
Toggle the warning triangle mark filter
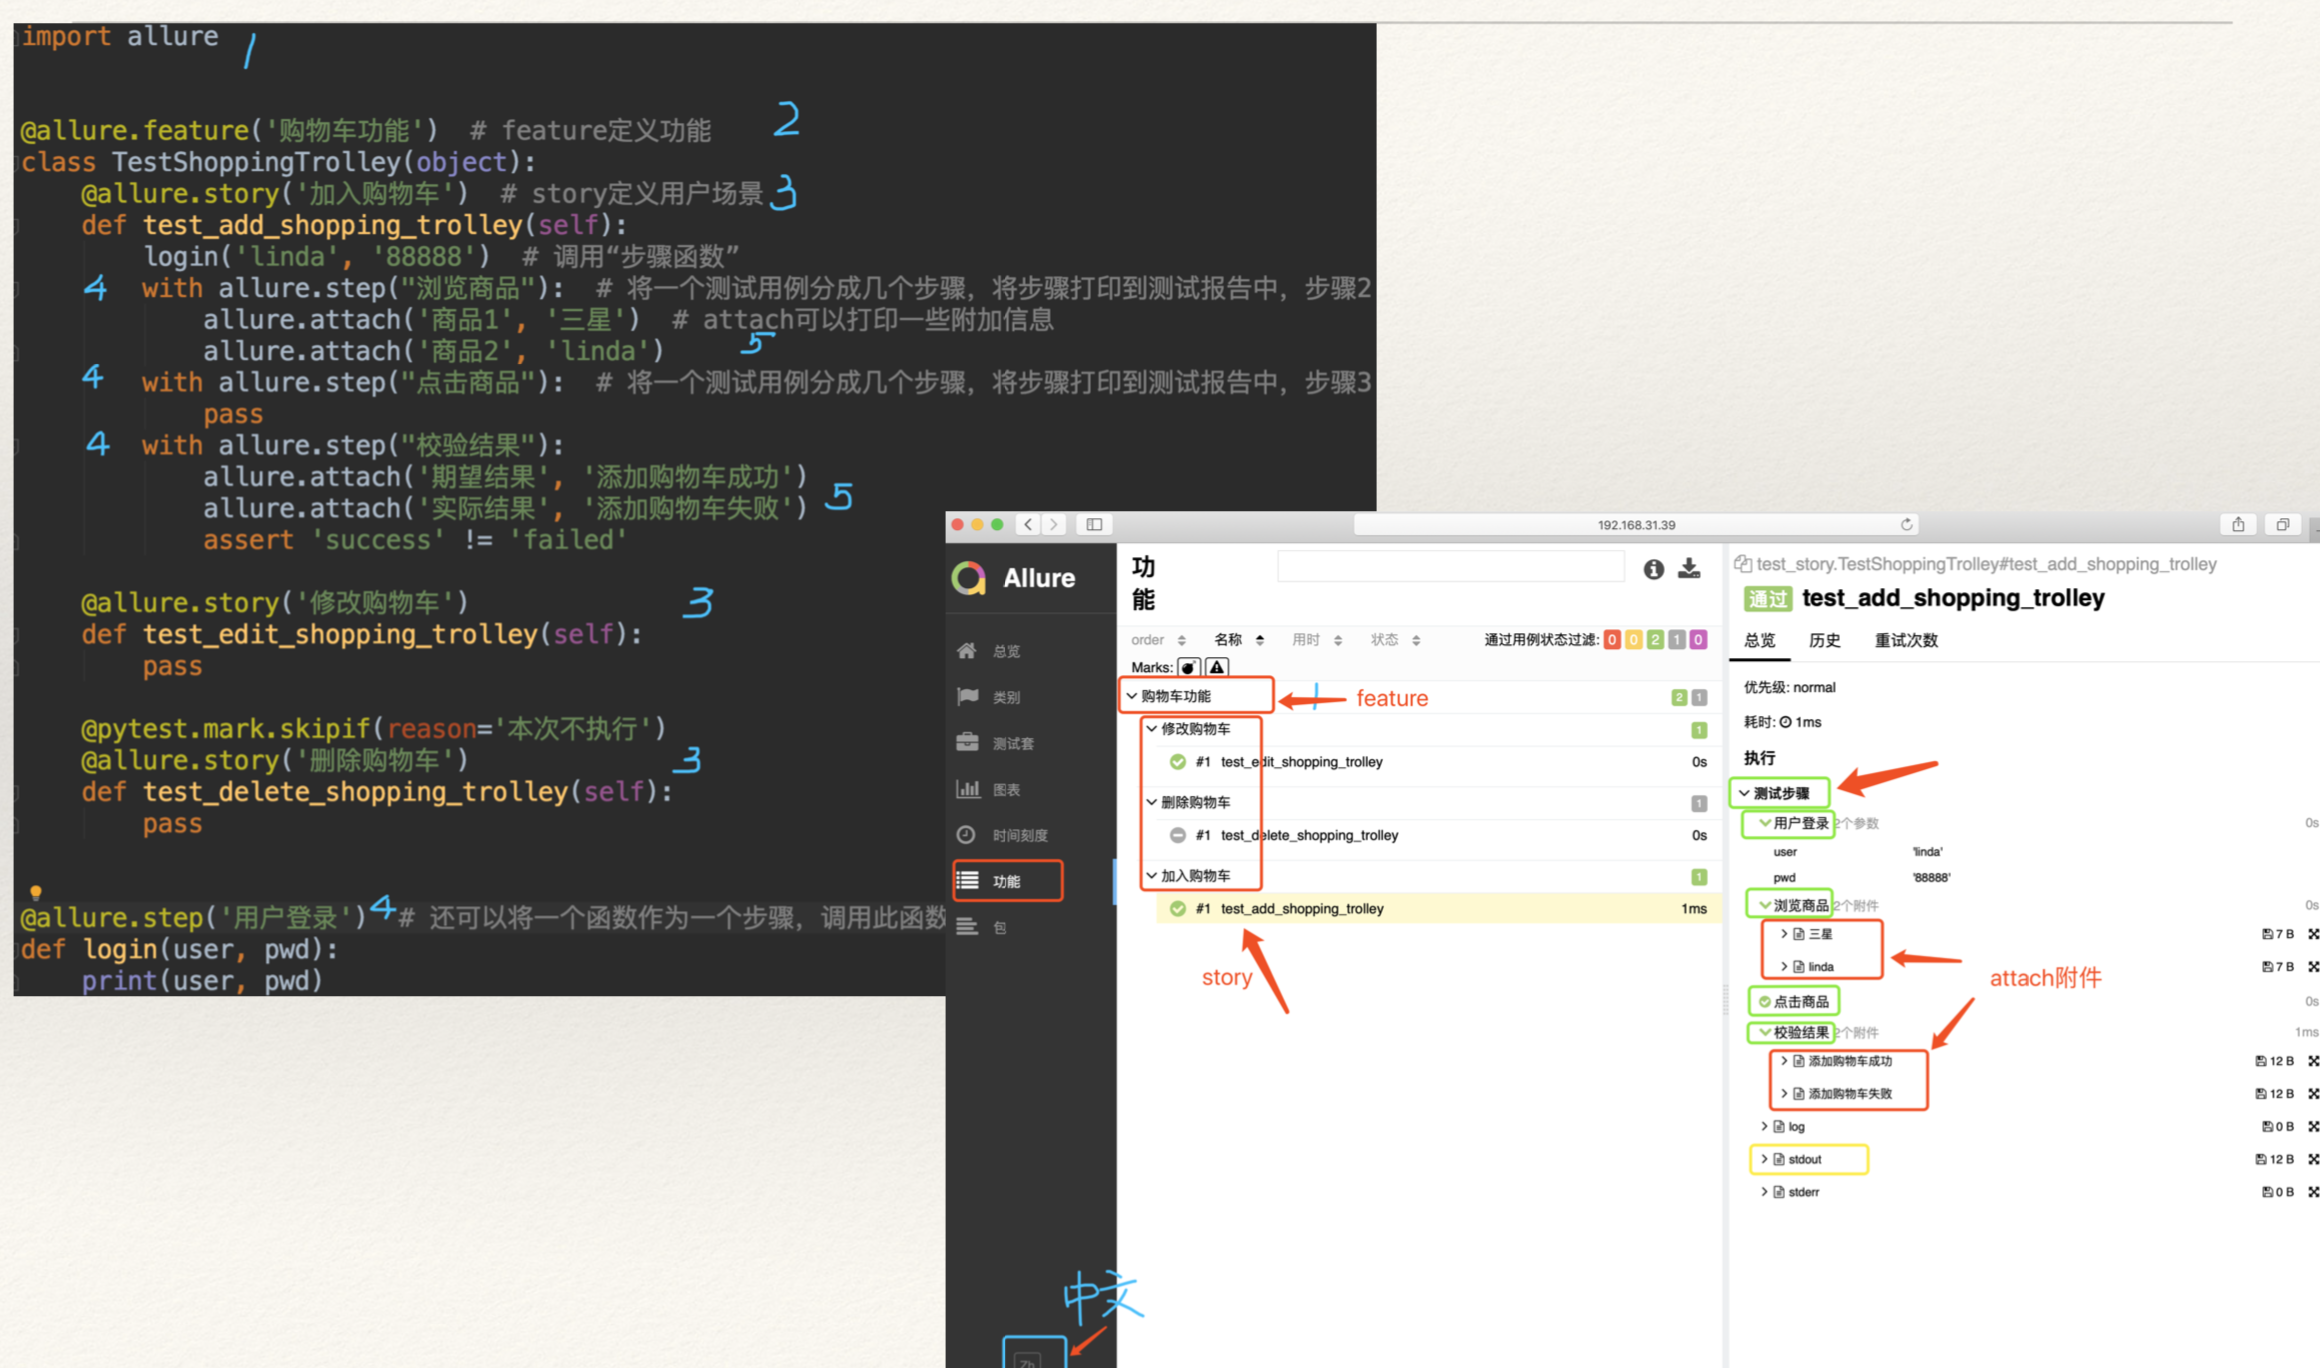pos(1216,667)
